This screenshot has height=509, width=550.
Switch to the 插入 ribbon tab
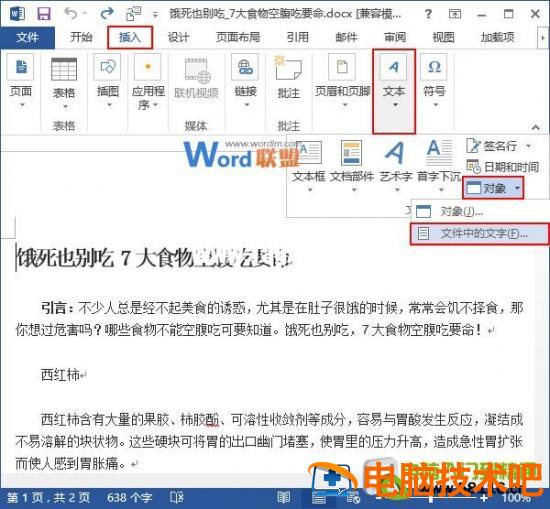click(130, 37)
